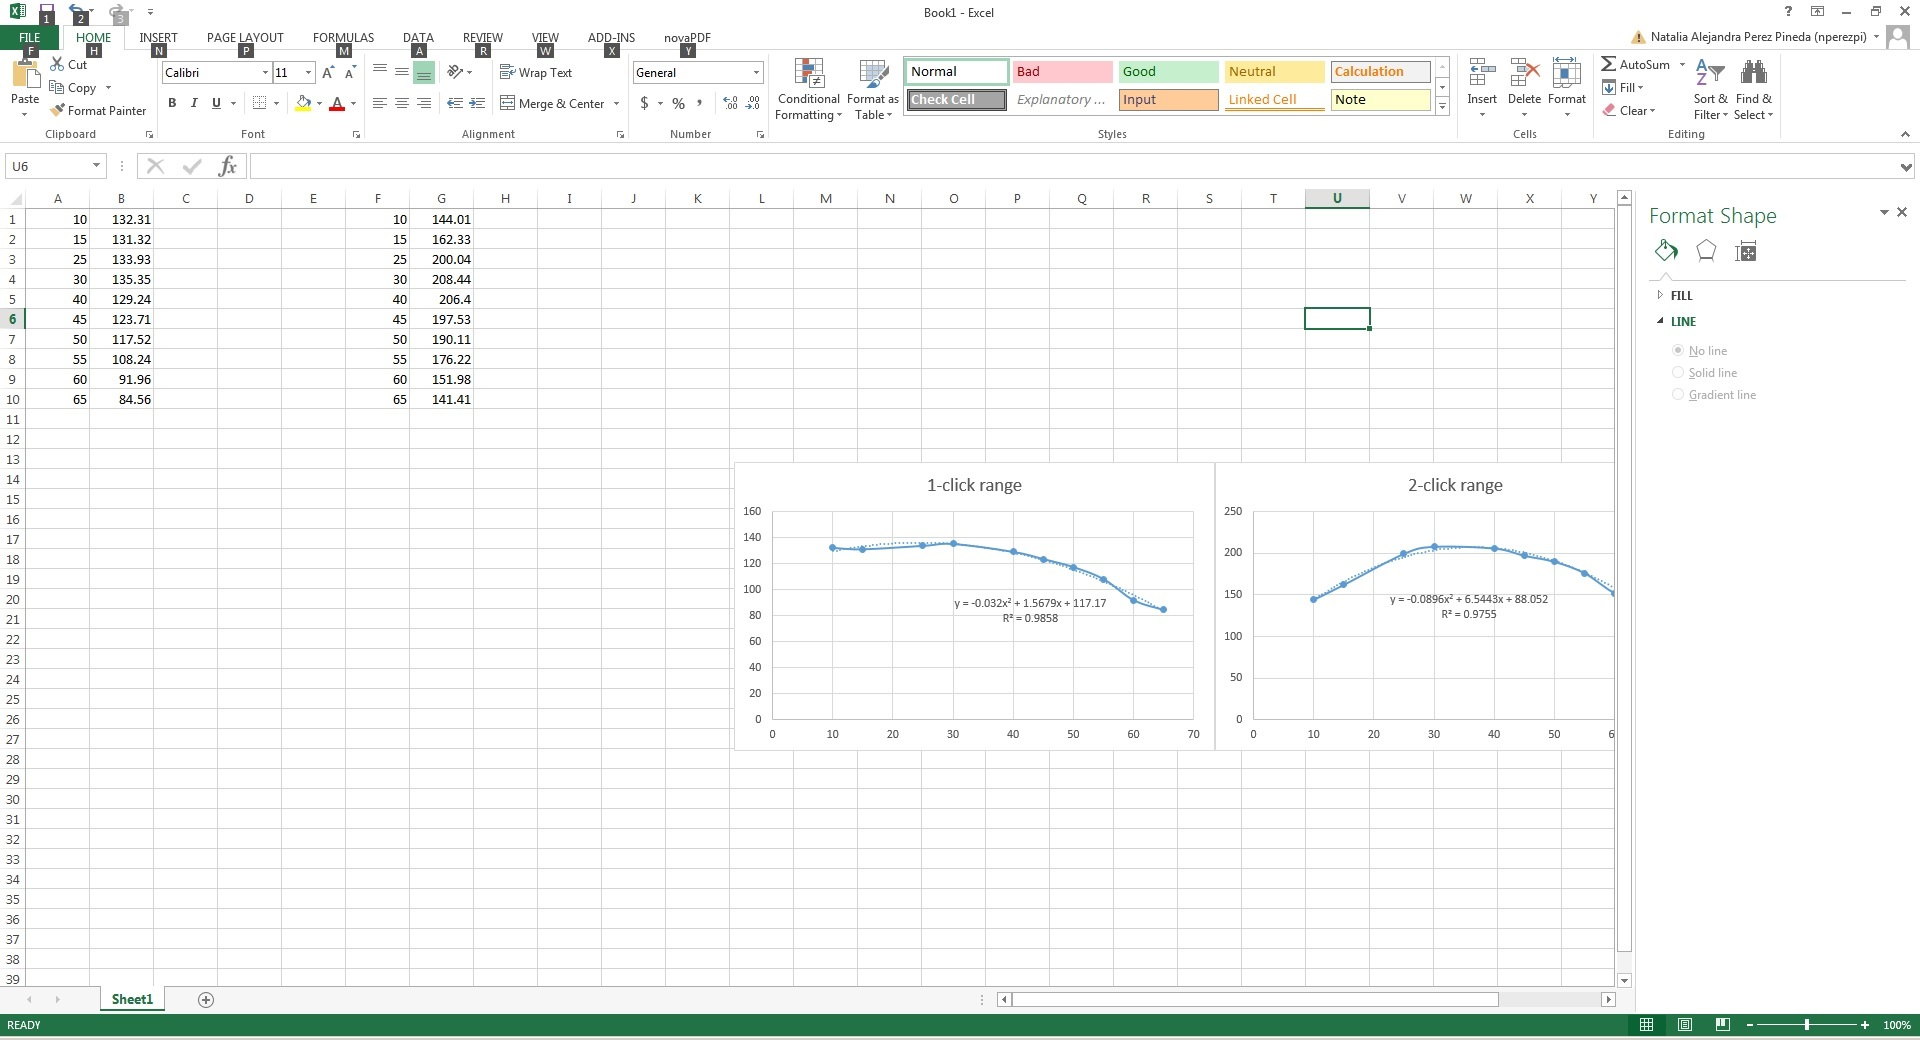The image size is (1920, 1040).
Task: Choose the Solid line option
Action: tap(1678, 373)
